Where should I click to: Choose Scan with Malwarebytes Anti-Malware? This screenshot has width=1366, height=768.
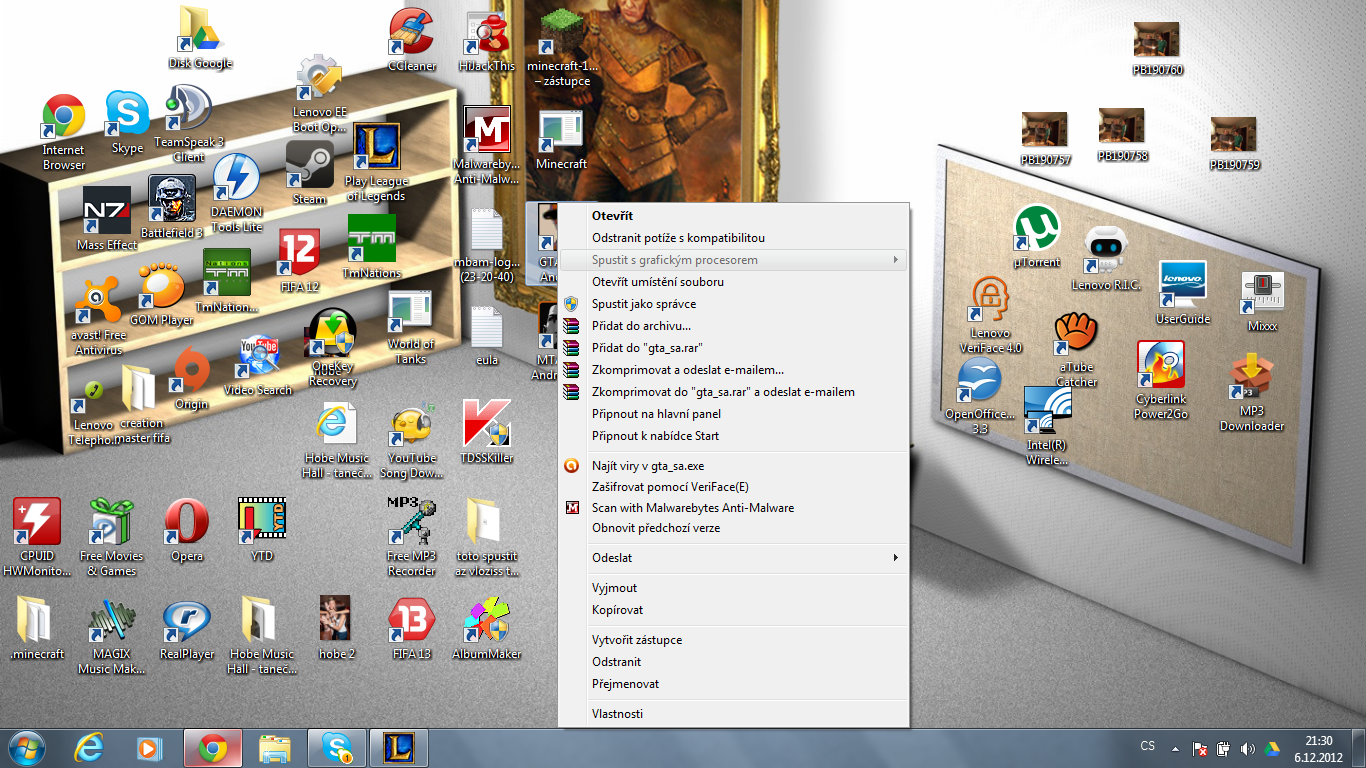click(x=734, y=508)
